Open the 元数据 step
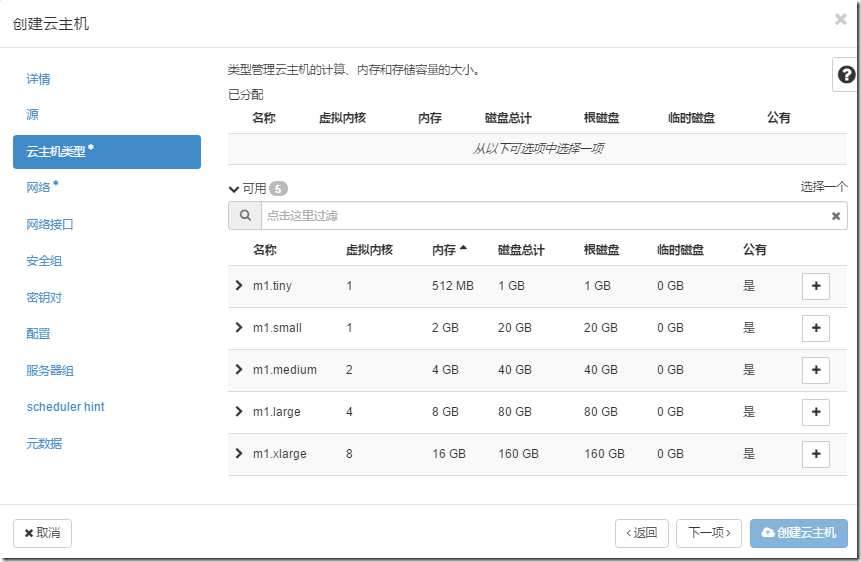861x562 pixels. pos(44,443)
